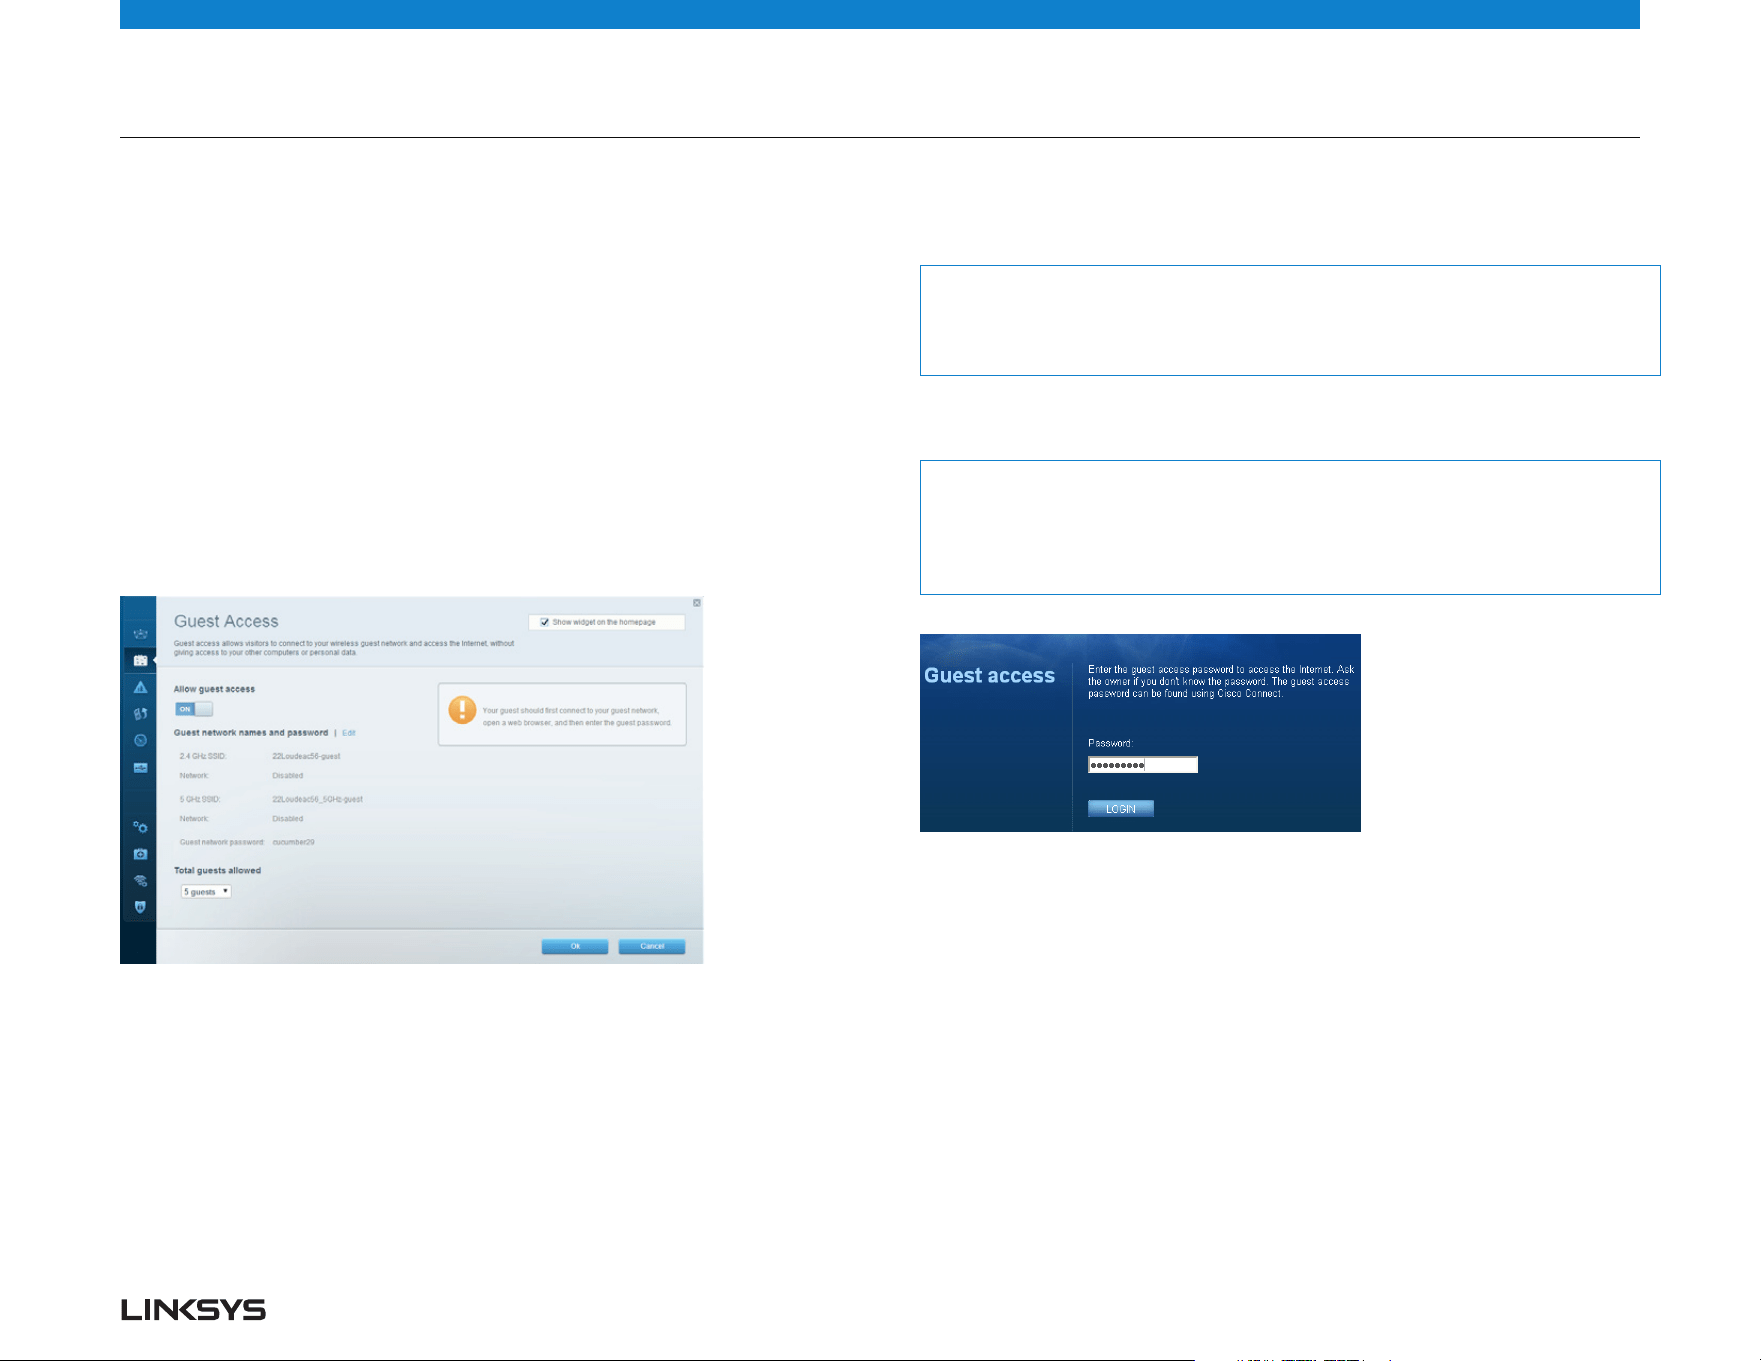Expand the 5 guests dropdown

[x=206, y=891]
